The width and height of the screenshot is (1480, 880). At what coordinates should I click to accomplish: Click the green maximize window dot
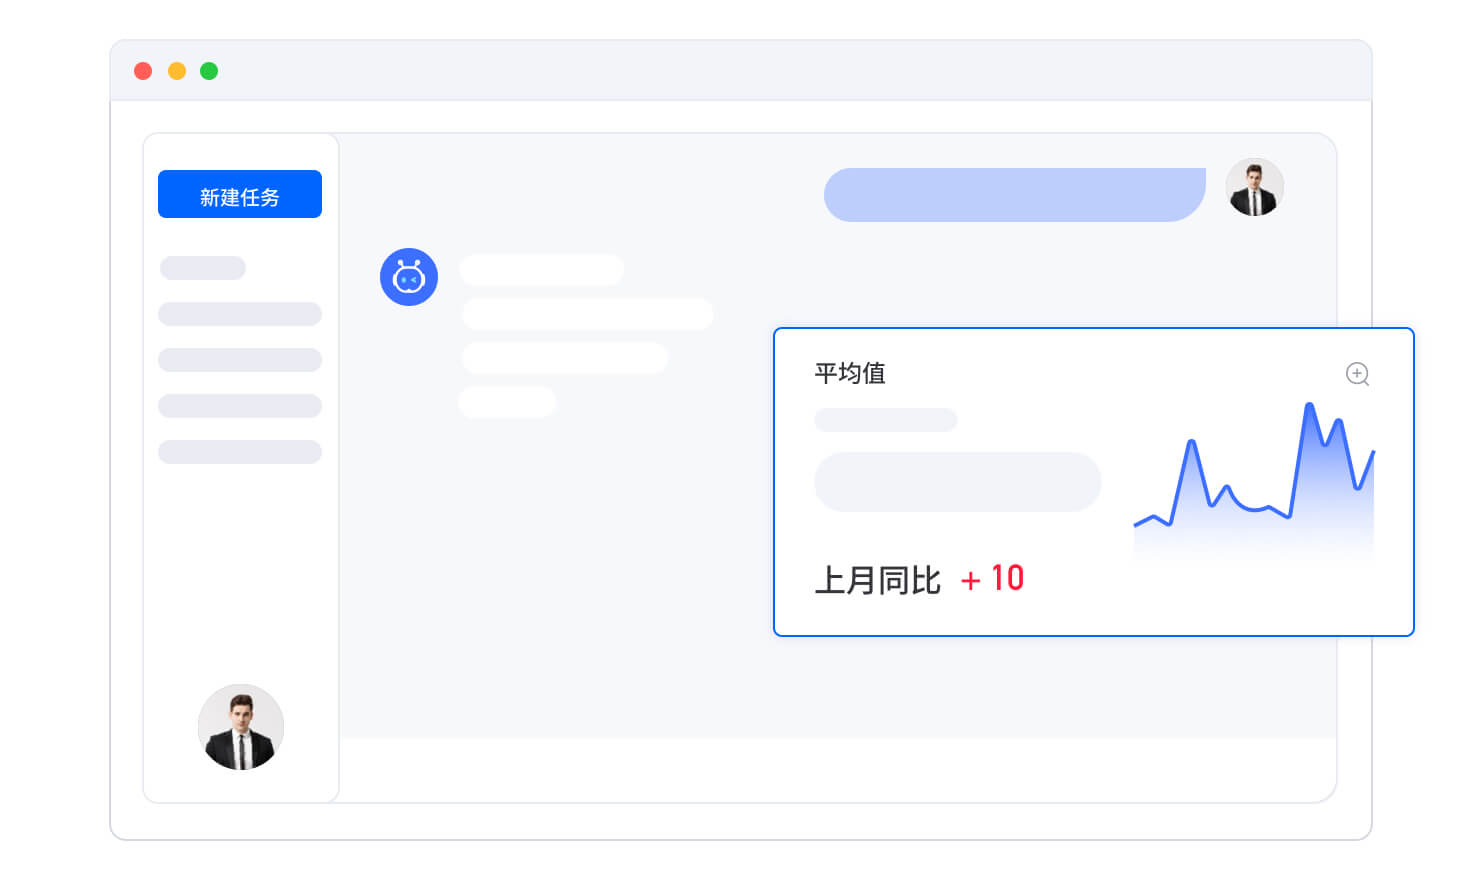click(x=209, y=71)
